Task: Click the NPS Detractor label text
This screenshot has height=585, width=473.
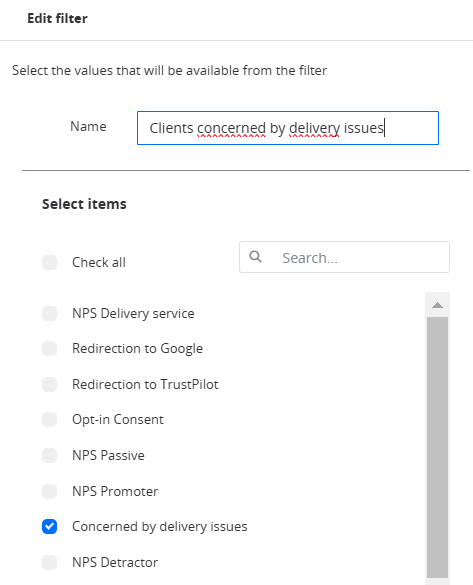Action: [115, 562]
